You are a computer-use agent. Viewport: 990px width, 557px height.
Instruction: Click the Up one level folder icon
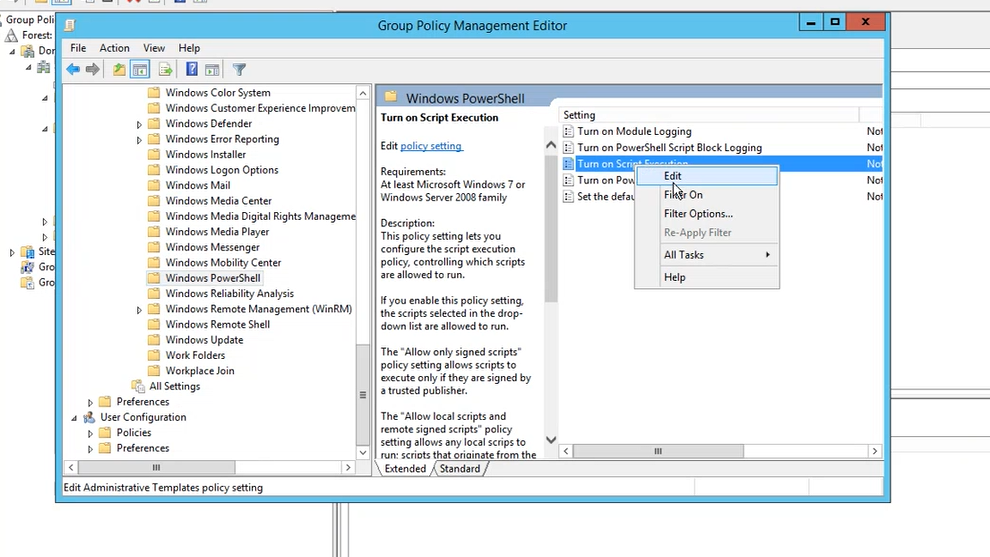(119, 69)
